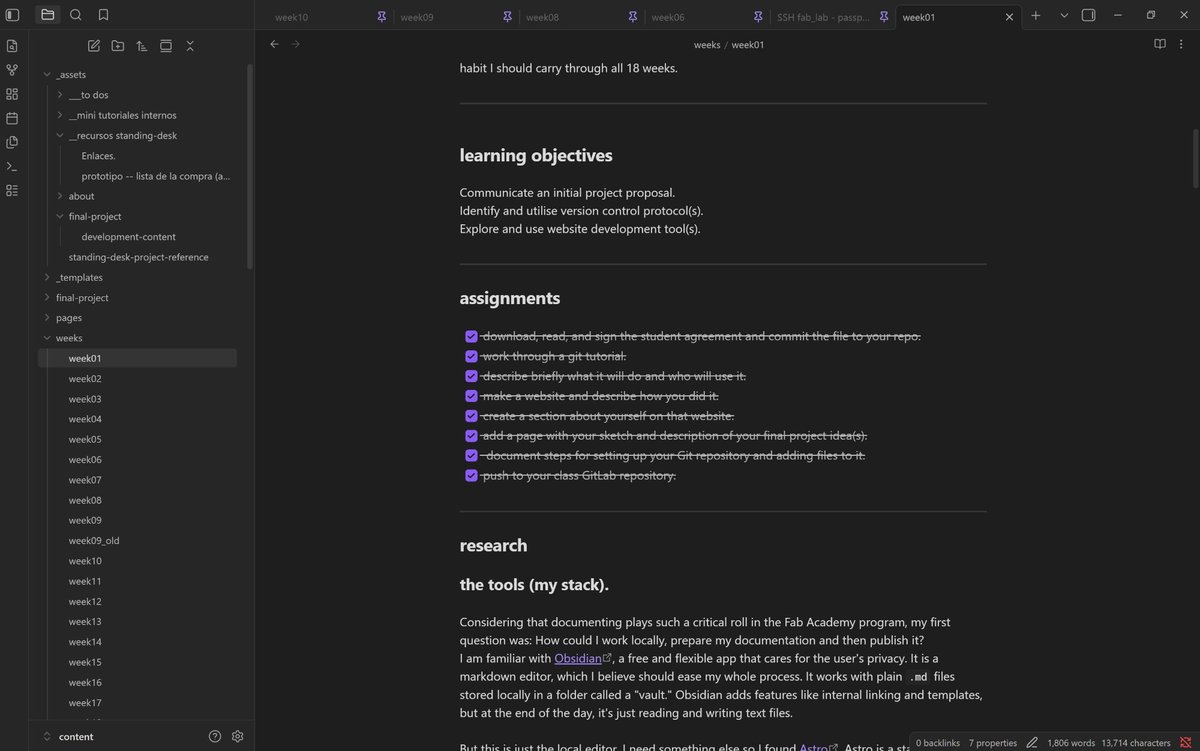
Task: Create a new folder in the file explorer
Action: (118, 46)
